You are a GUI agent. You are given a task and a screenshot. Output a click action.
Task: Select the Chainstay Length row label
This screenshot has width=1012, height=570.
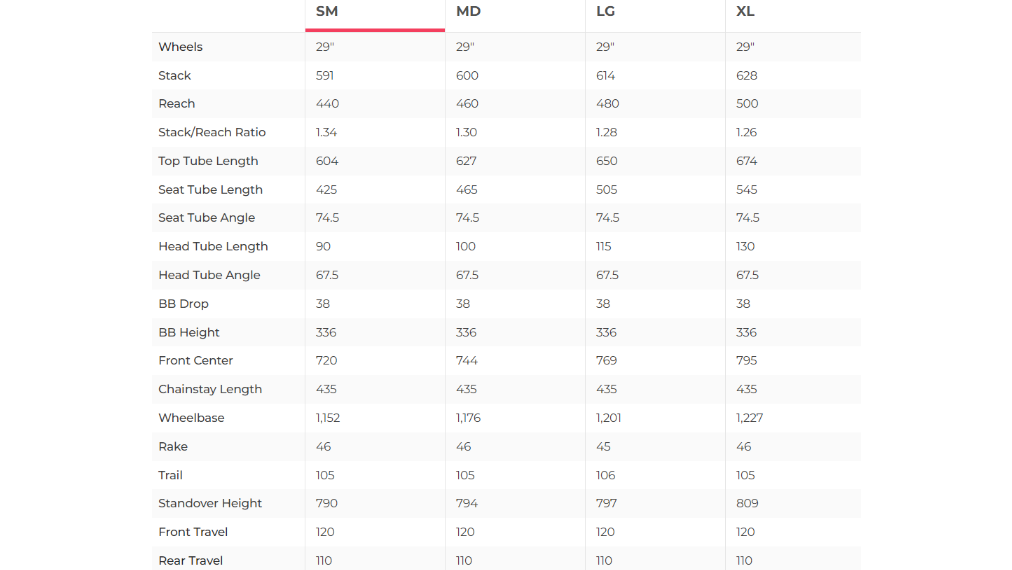pyautogui.click(x=210, y=390)
